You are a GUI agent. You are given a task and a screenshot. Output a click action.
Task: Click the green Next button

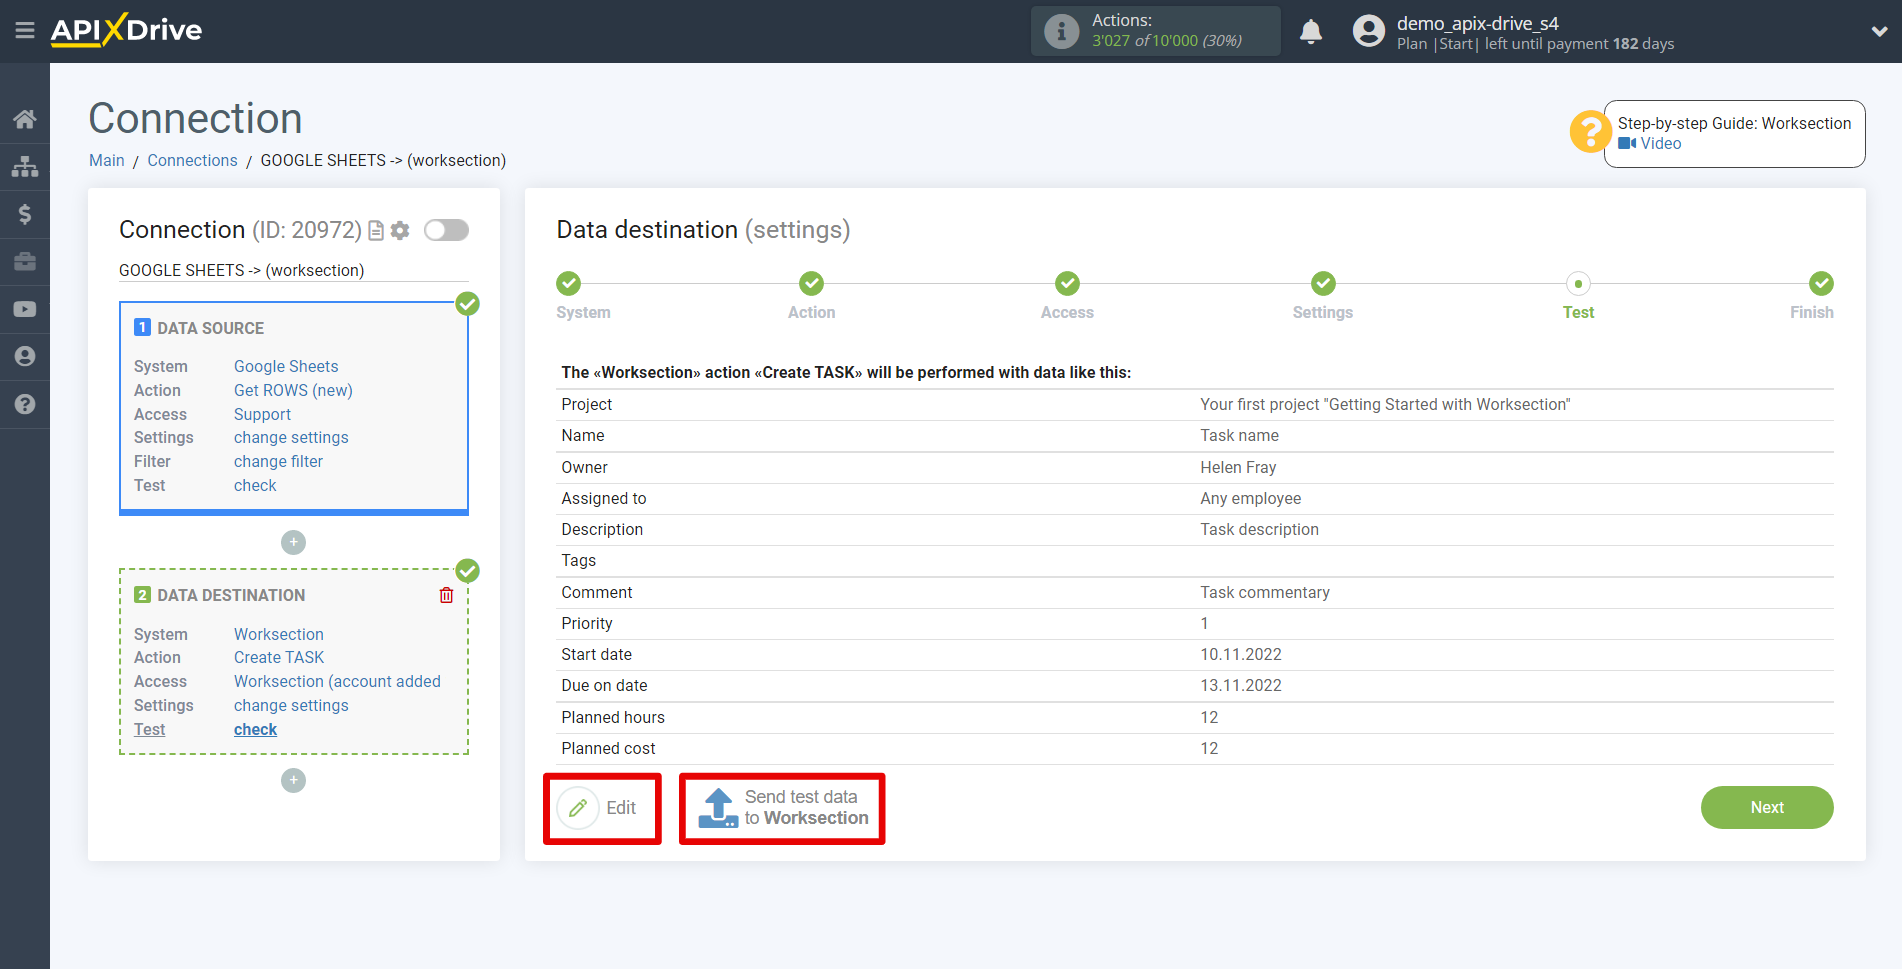1767,807
